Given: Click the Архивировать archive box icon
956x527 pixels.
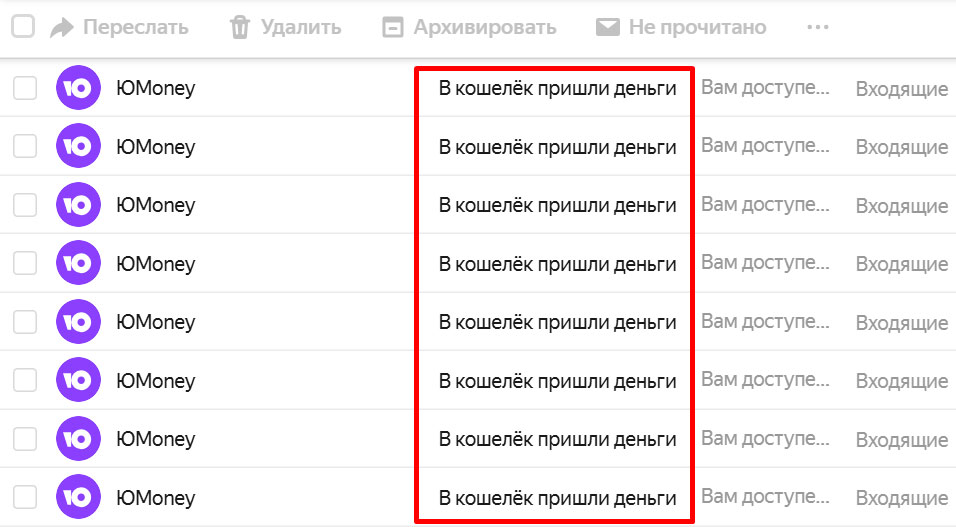Looking at the screenshot, I should pos(393,27).
